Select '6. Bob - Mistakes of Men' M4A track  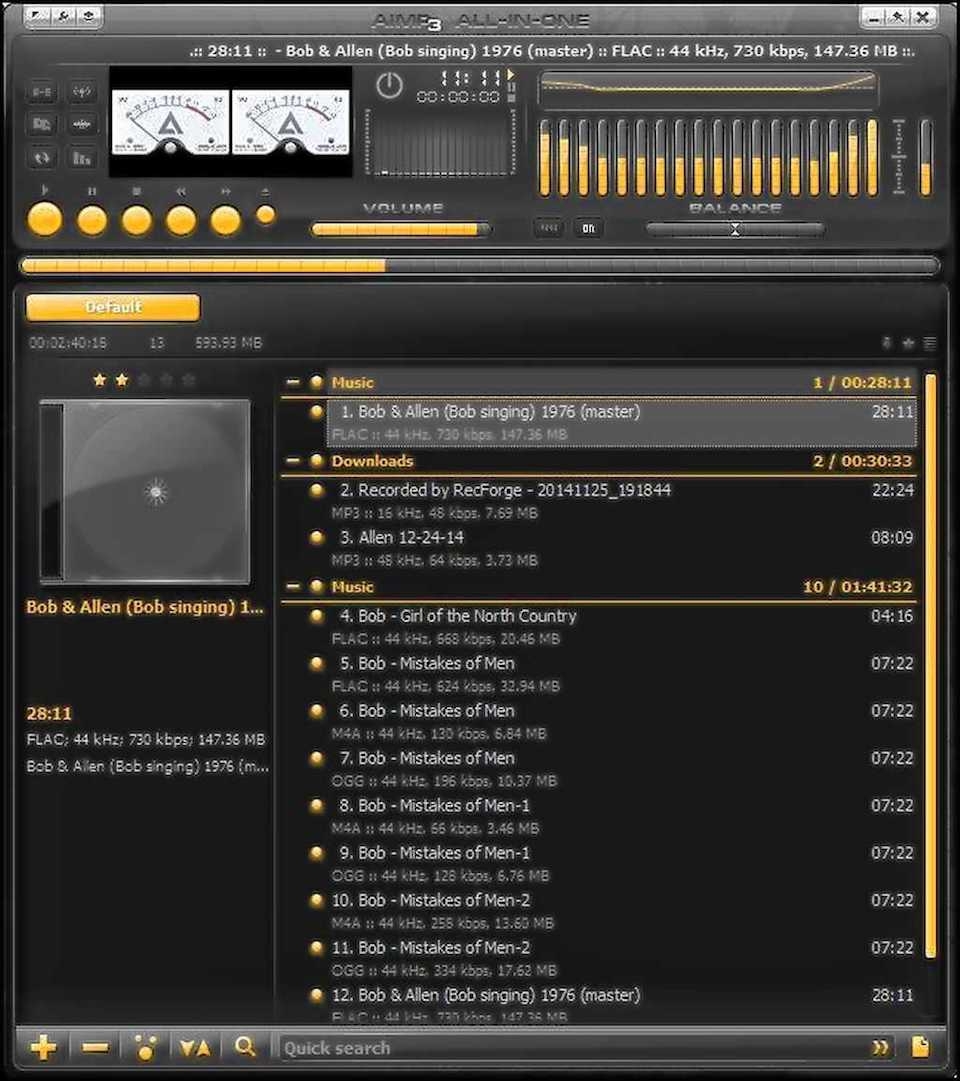click(x=621, y=722)
